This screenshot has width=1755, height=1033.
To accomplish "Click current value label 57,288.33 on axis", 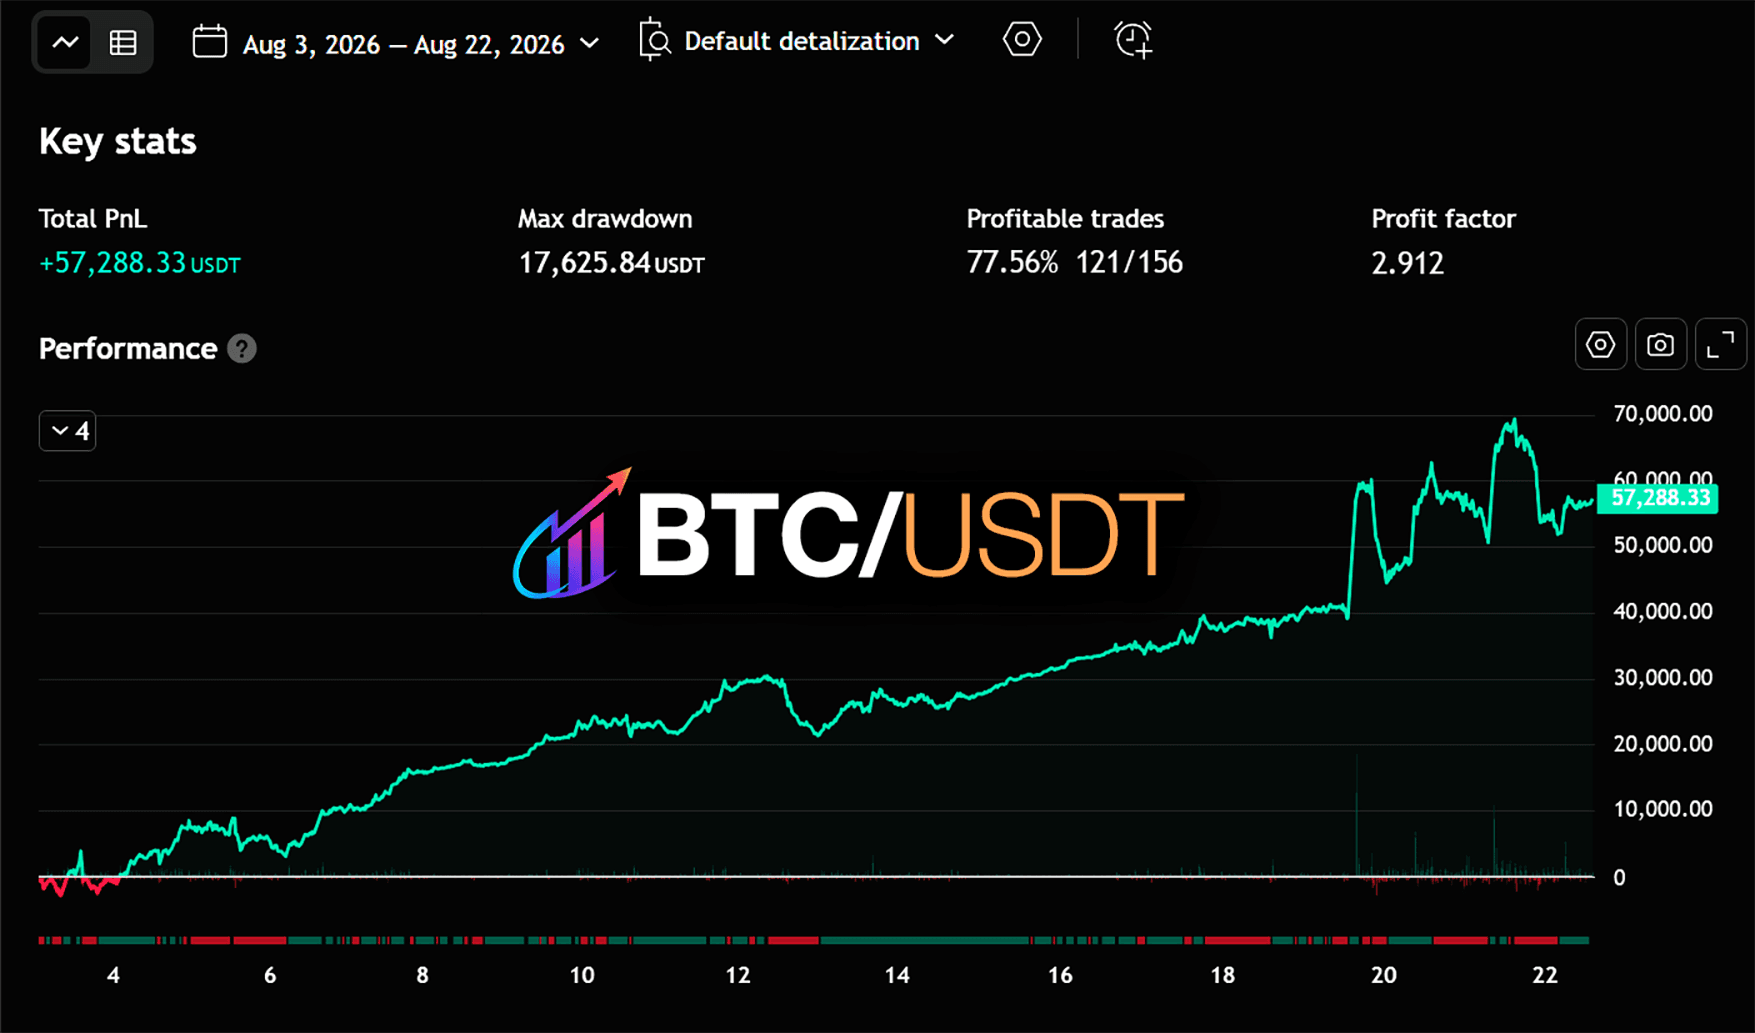I will (x=1657, y=498).
